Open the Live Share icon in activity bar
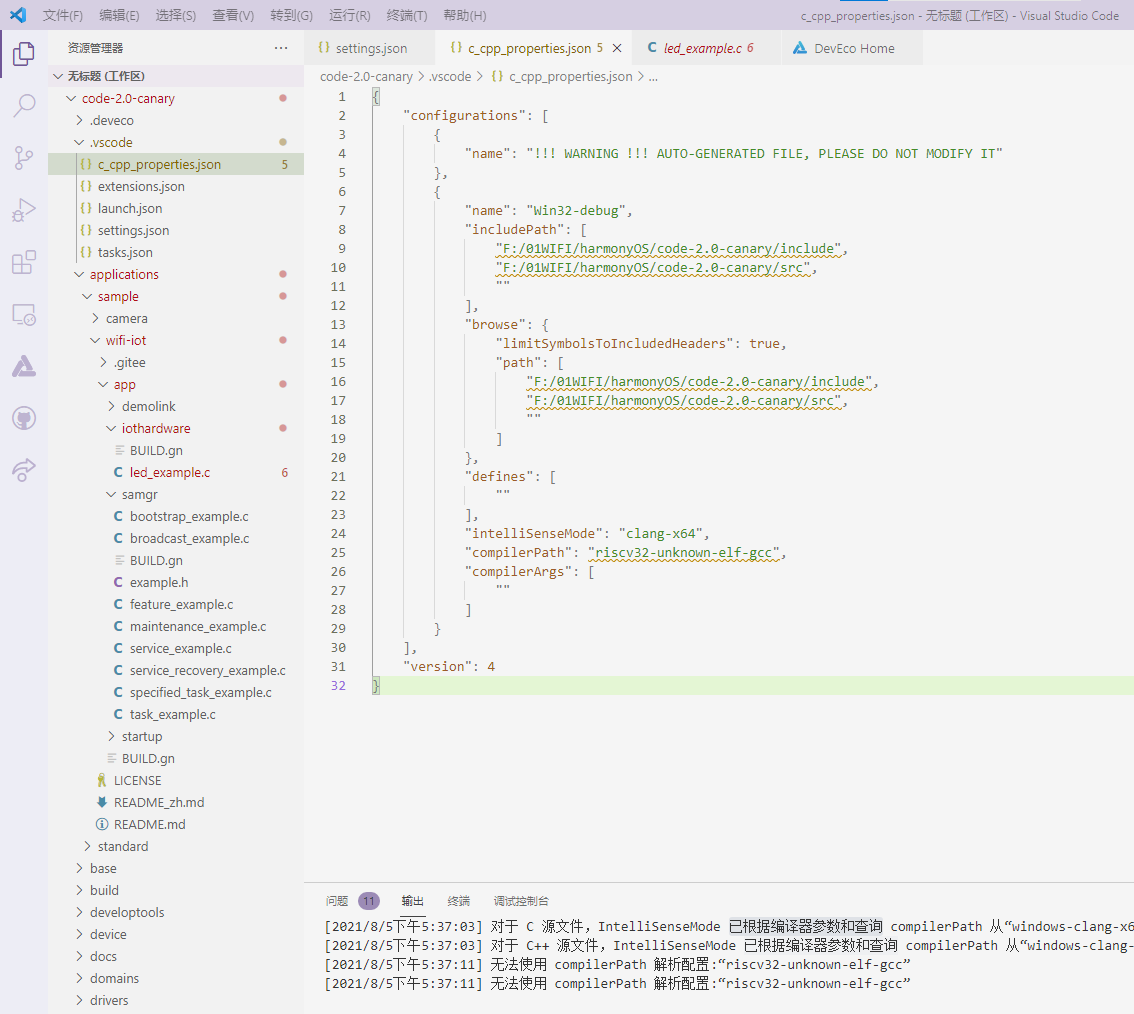Screen dimensions: 1134x1014 tap(24, 470)
